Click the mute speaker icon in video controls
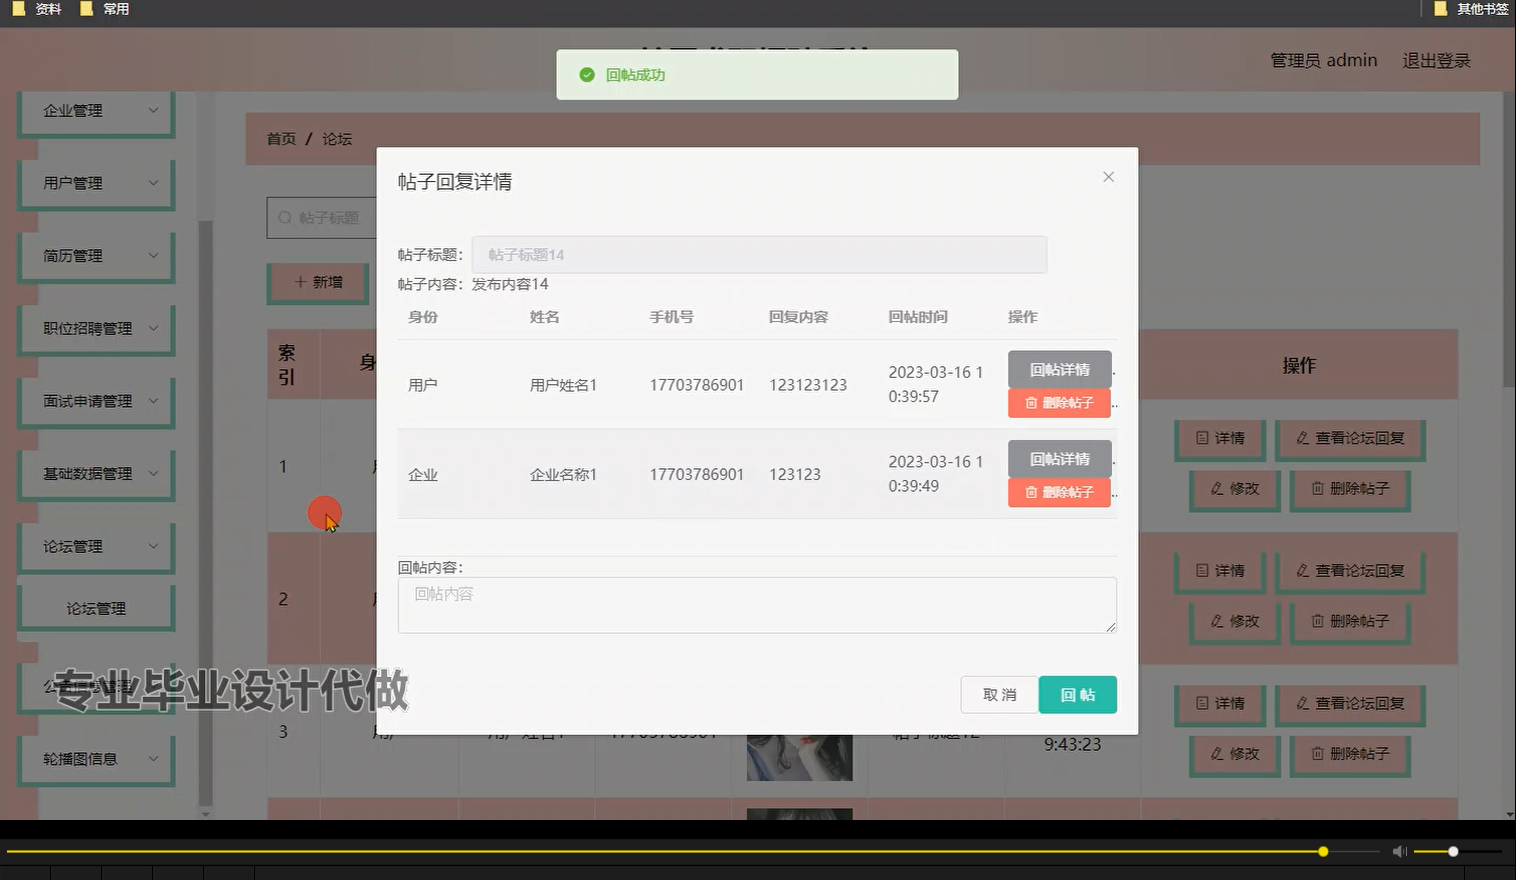Viewport: 1516px width, 880px height. [x=1398, y=851]
